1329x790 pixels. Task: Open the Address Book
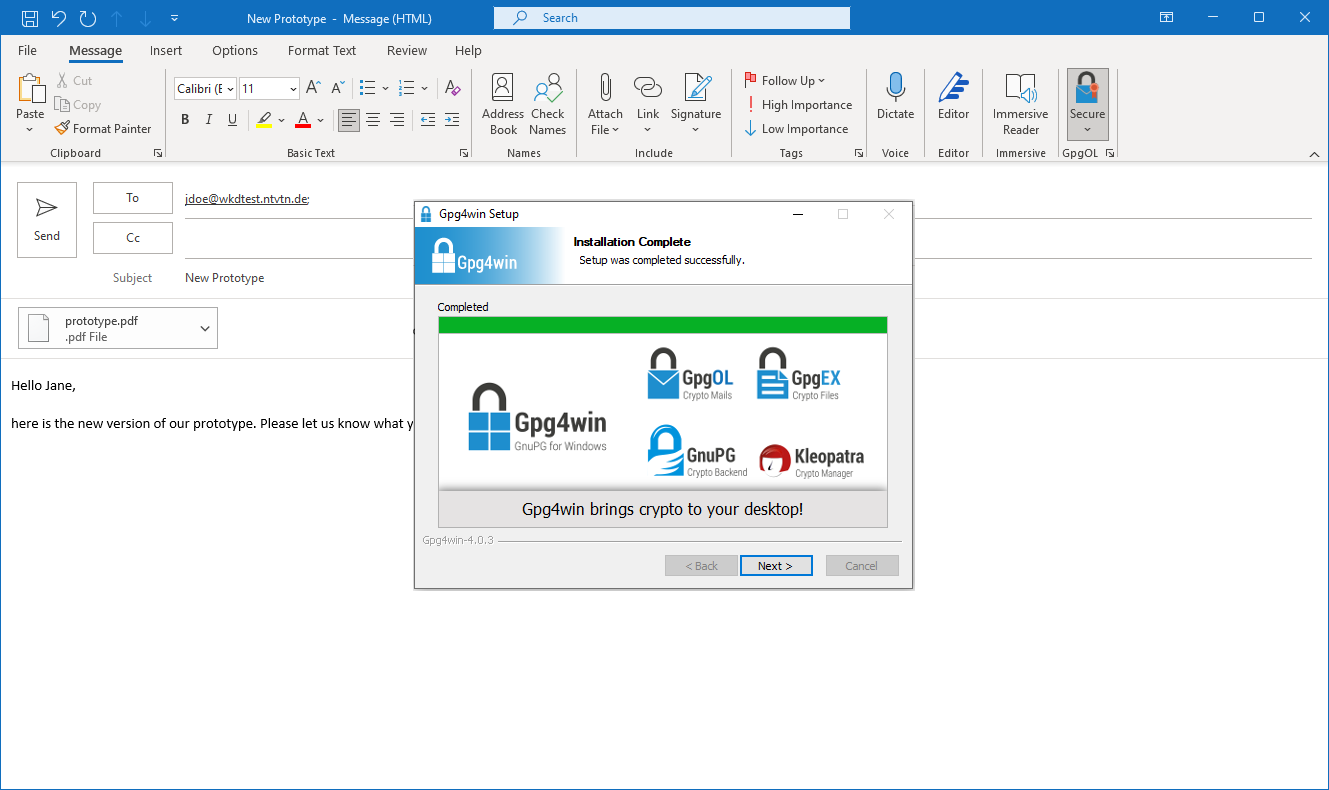point(503,104)
